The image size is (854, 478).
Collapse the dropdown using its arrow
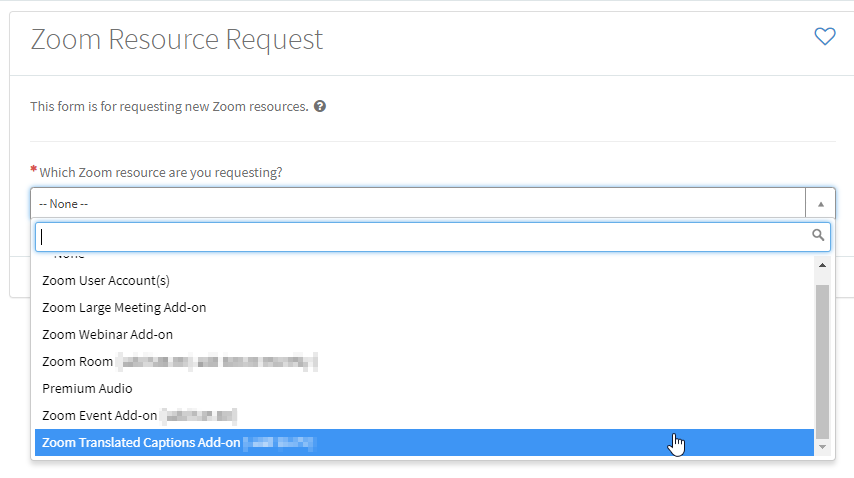coord(820,203)
